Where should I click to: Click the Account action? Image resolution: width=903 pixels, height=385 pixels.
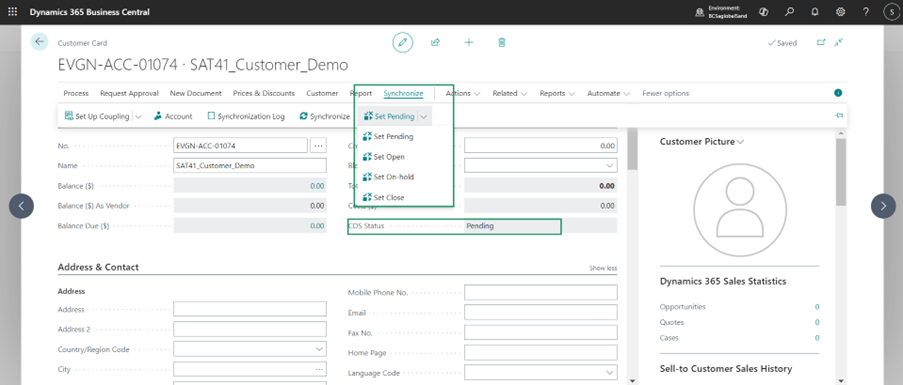point(173,116)
